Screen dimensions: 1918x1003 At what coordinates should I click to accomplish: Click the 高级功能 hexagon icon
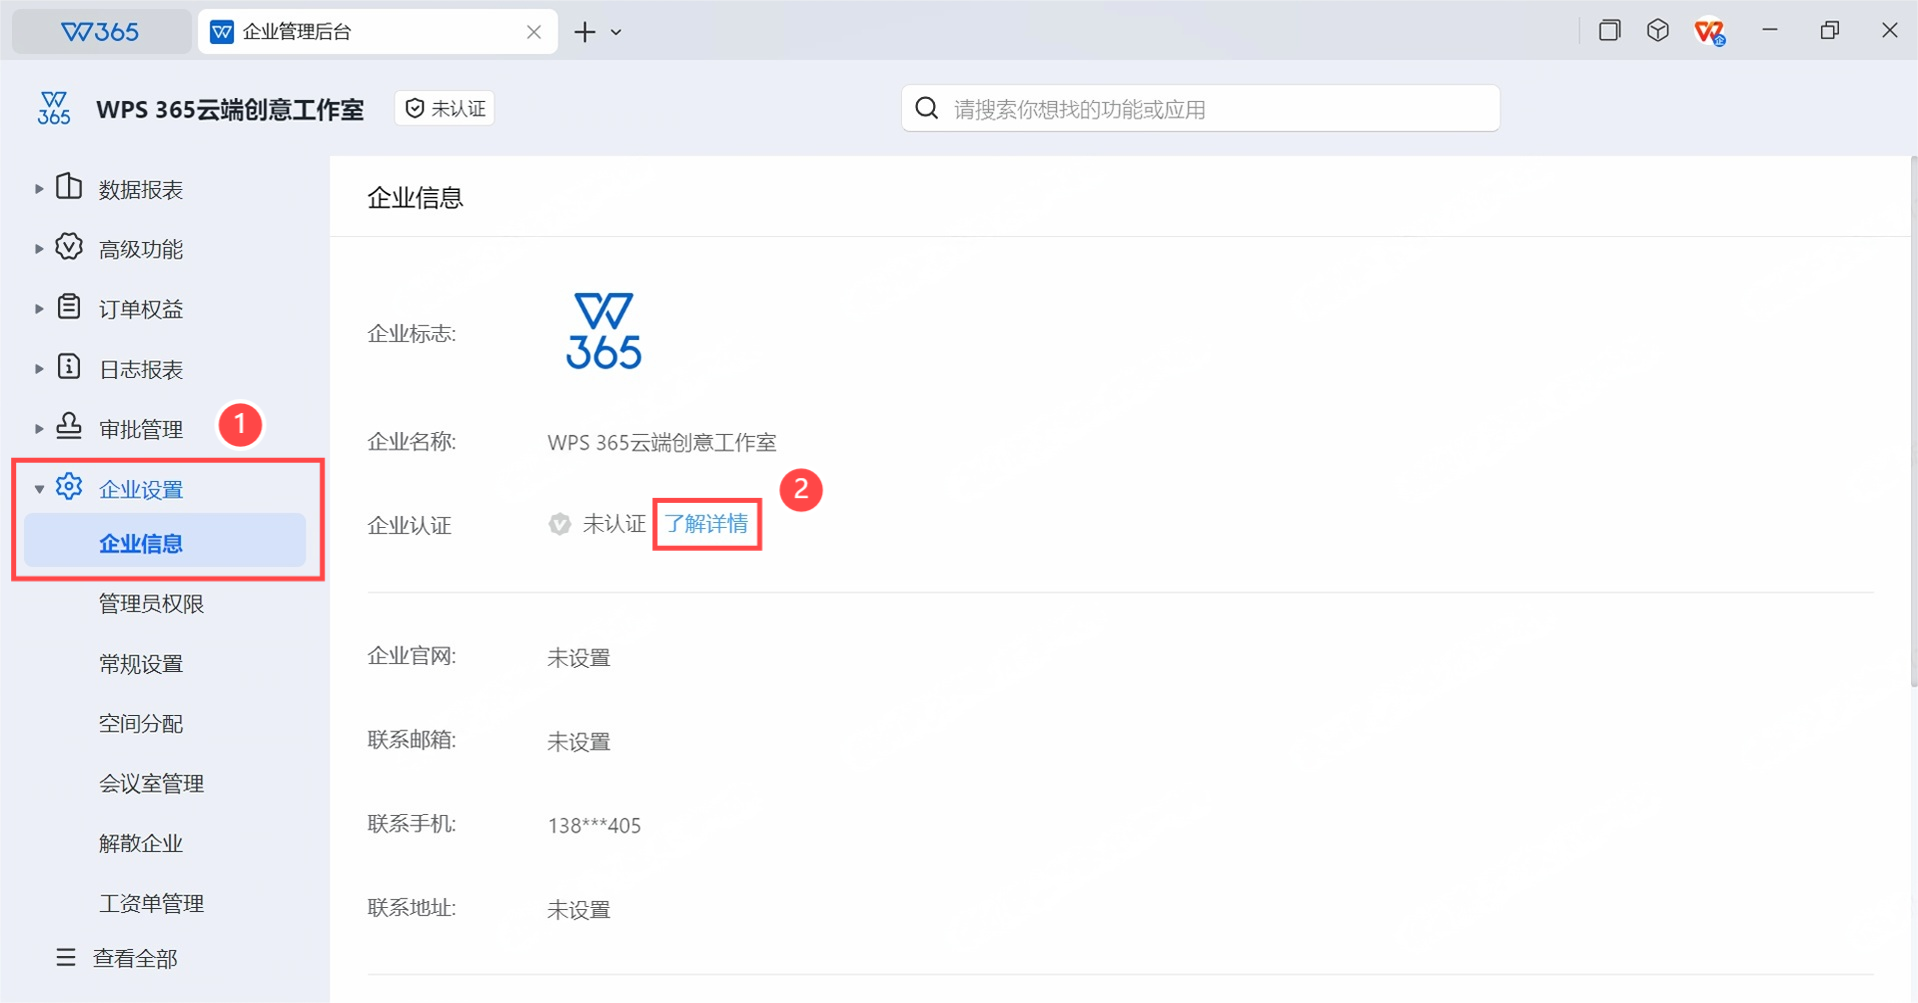tap(69, 247)
